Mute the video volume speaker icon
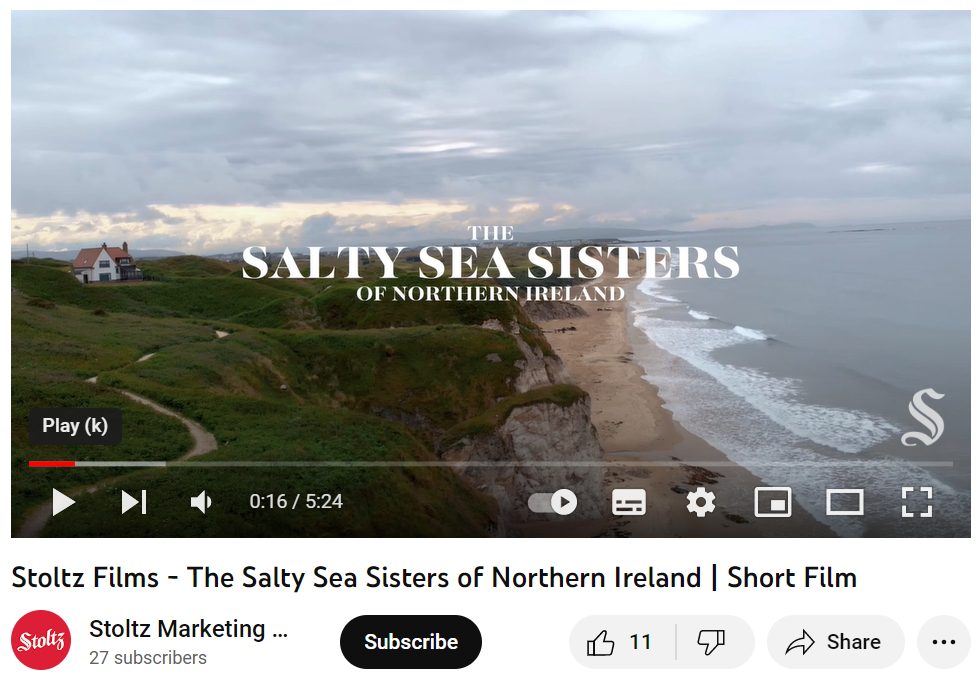980x680 pixels. (201, 502)
